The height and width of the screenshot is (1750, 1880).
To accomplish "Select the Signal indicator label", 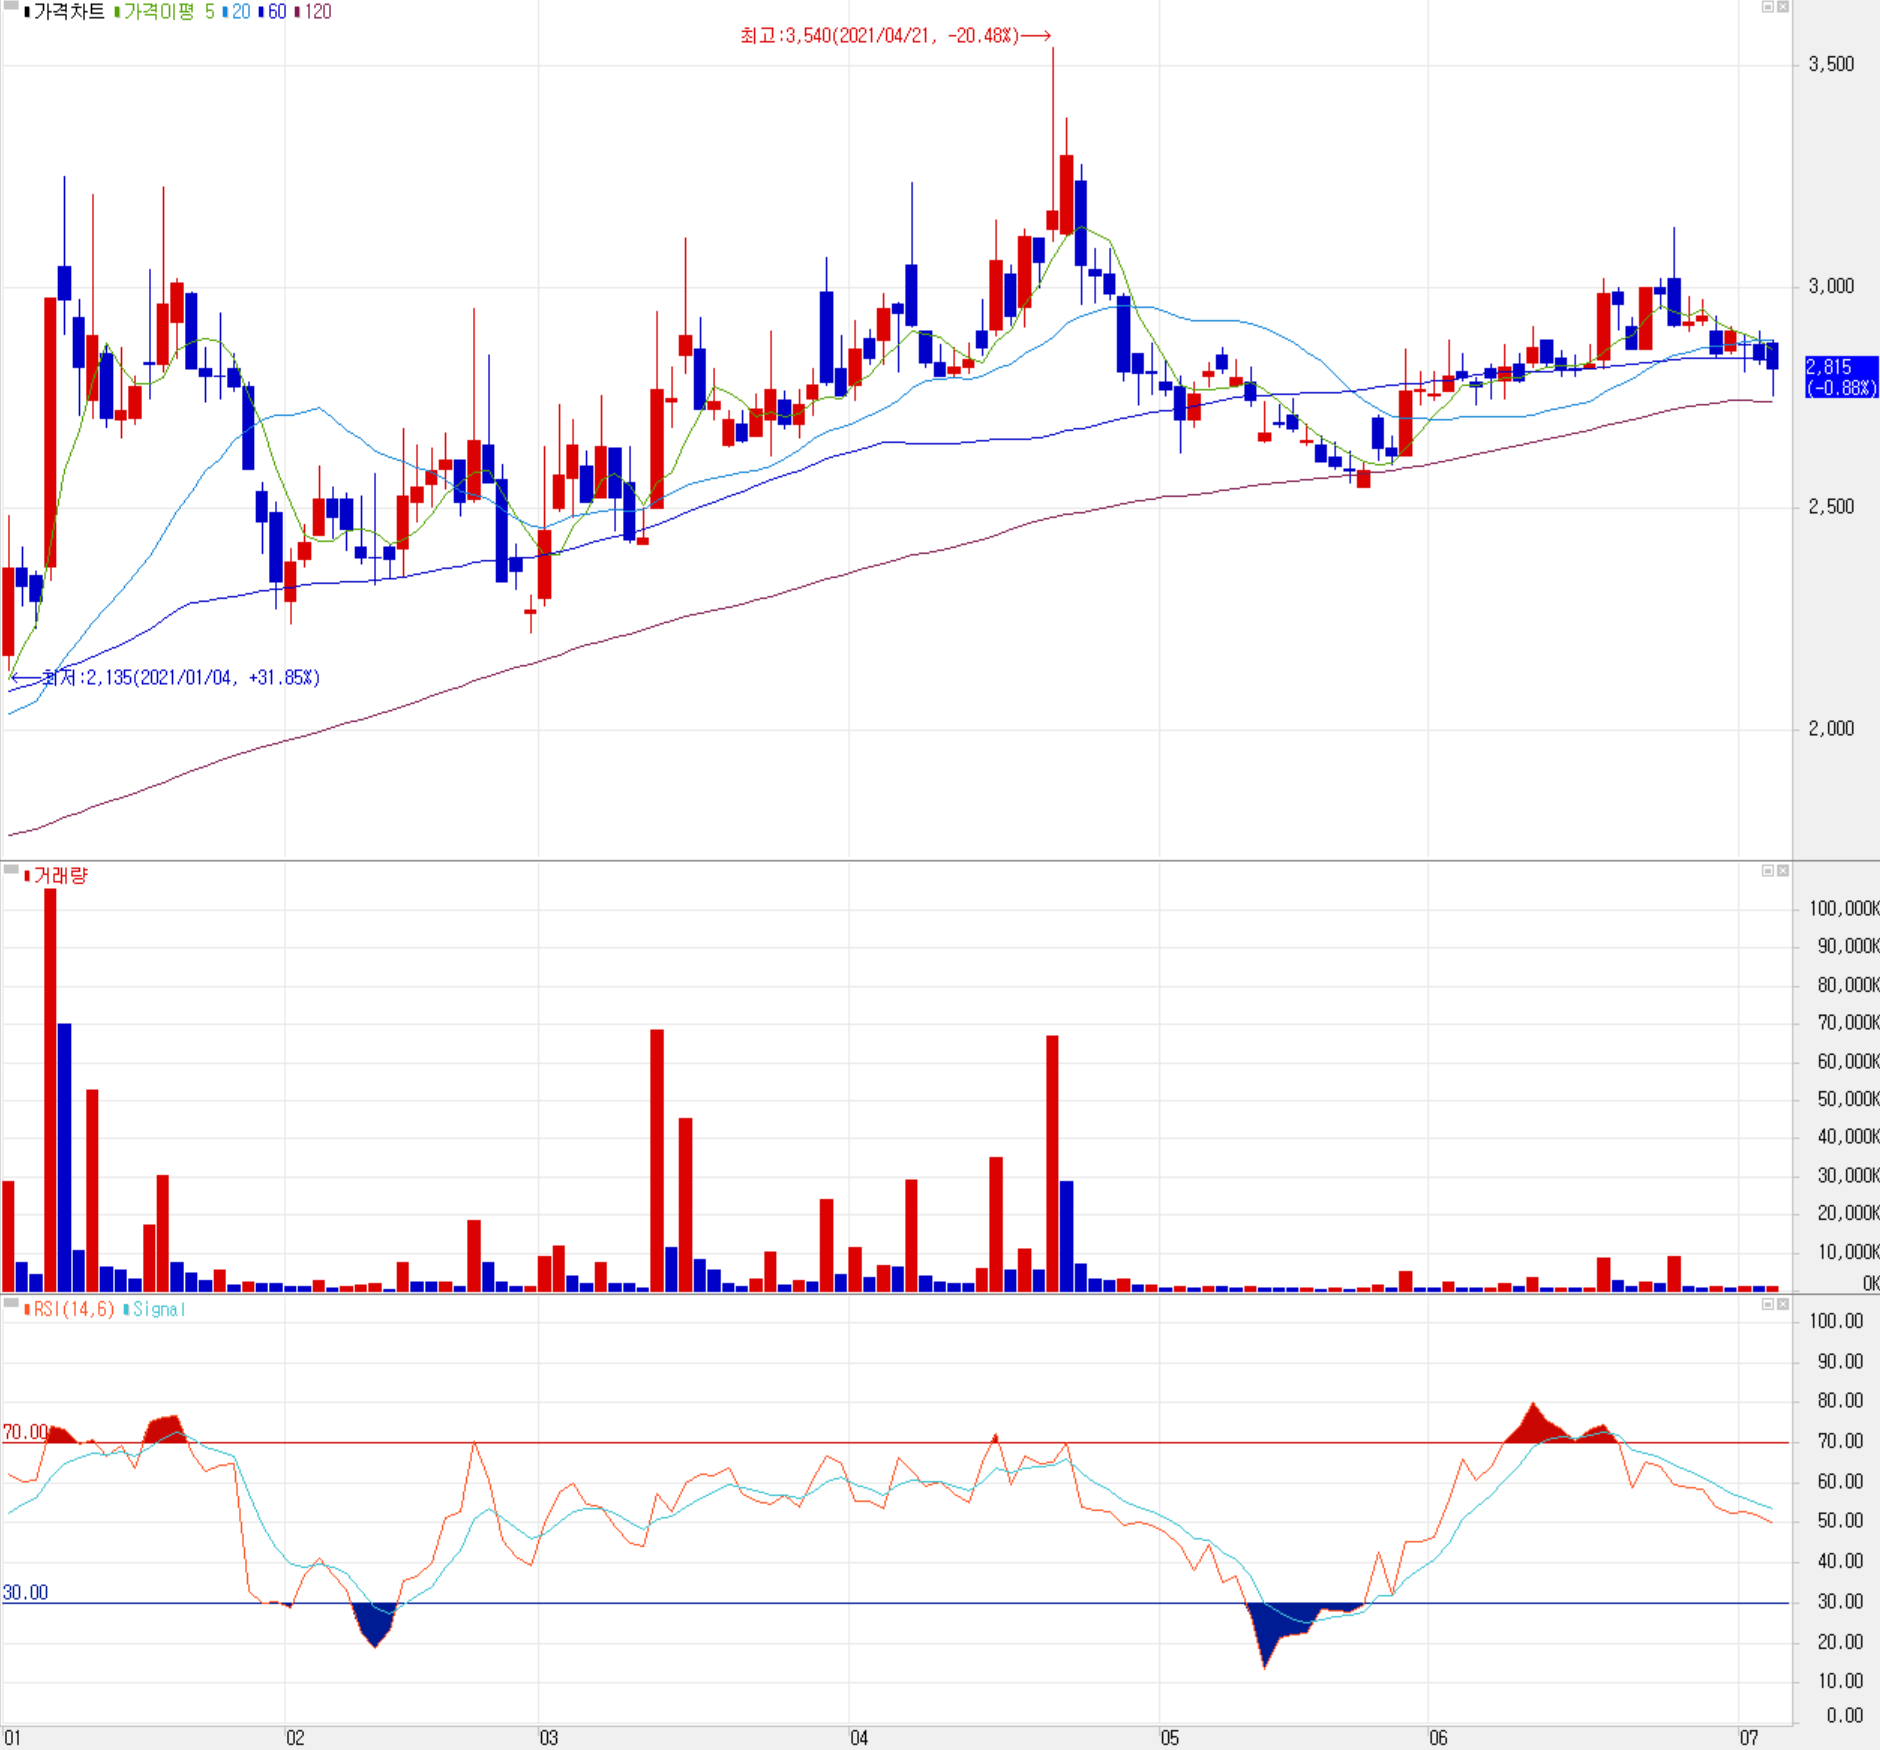I will (x=159, y=1309).
